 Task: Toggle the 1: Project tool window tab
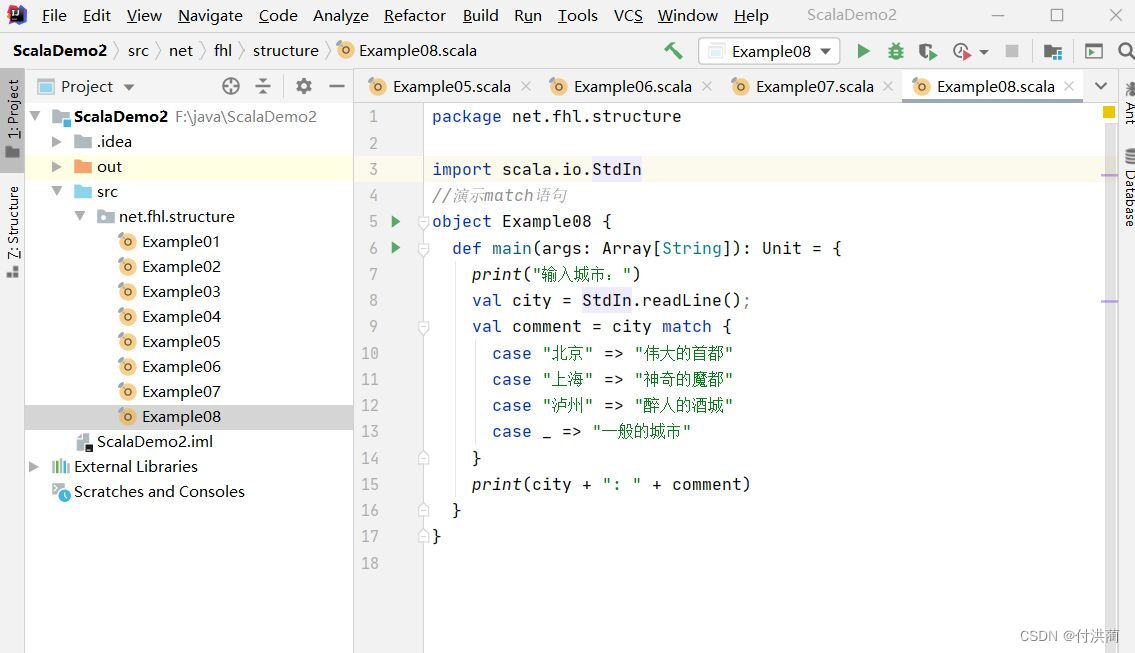coord(12,119)
